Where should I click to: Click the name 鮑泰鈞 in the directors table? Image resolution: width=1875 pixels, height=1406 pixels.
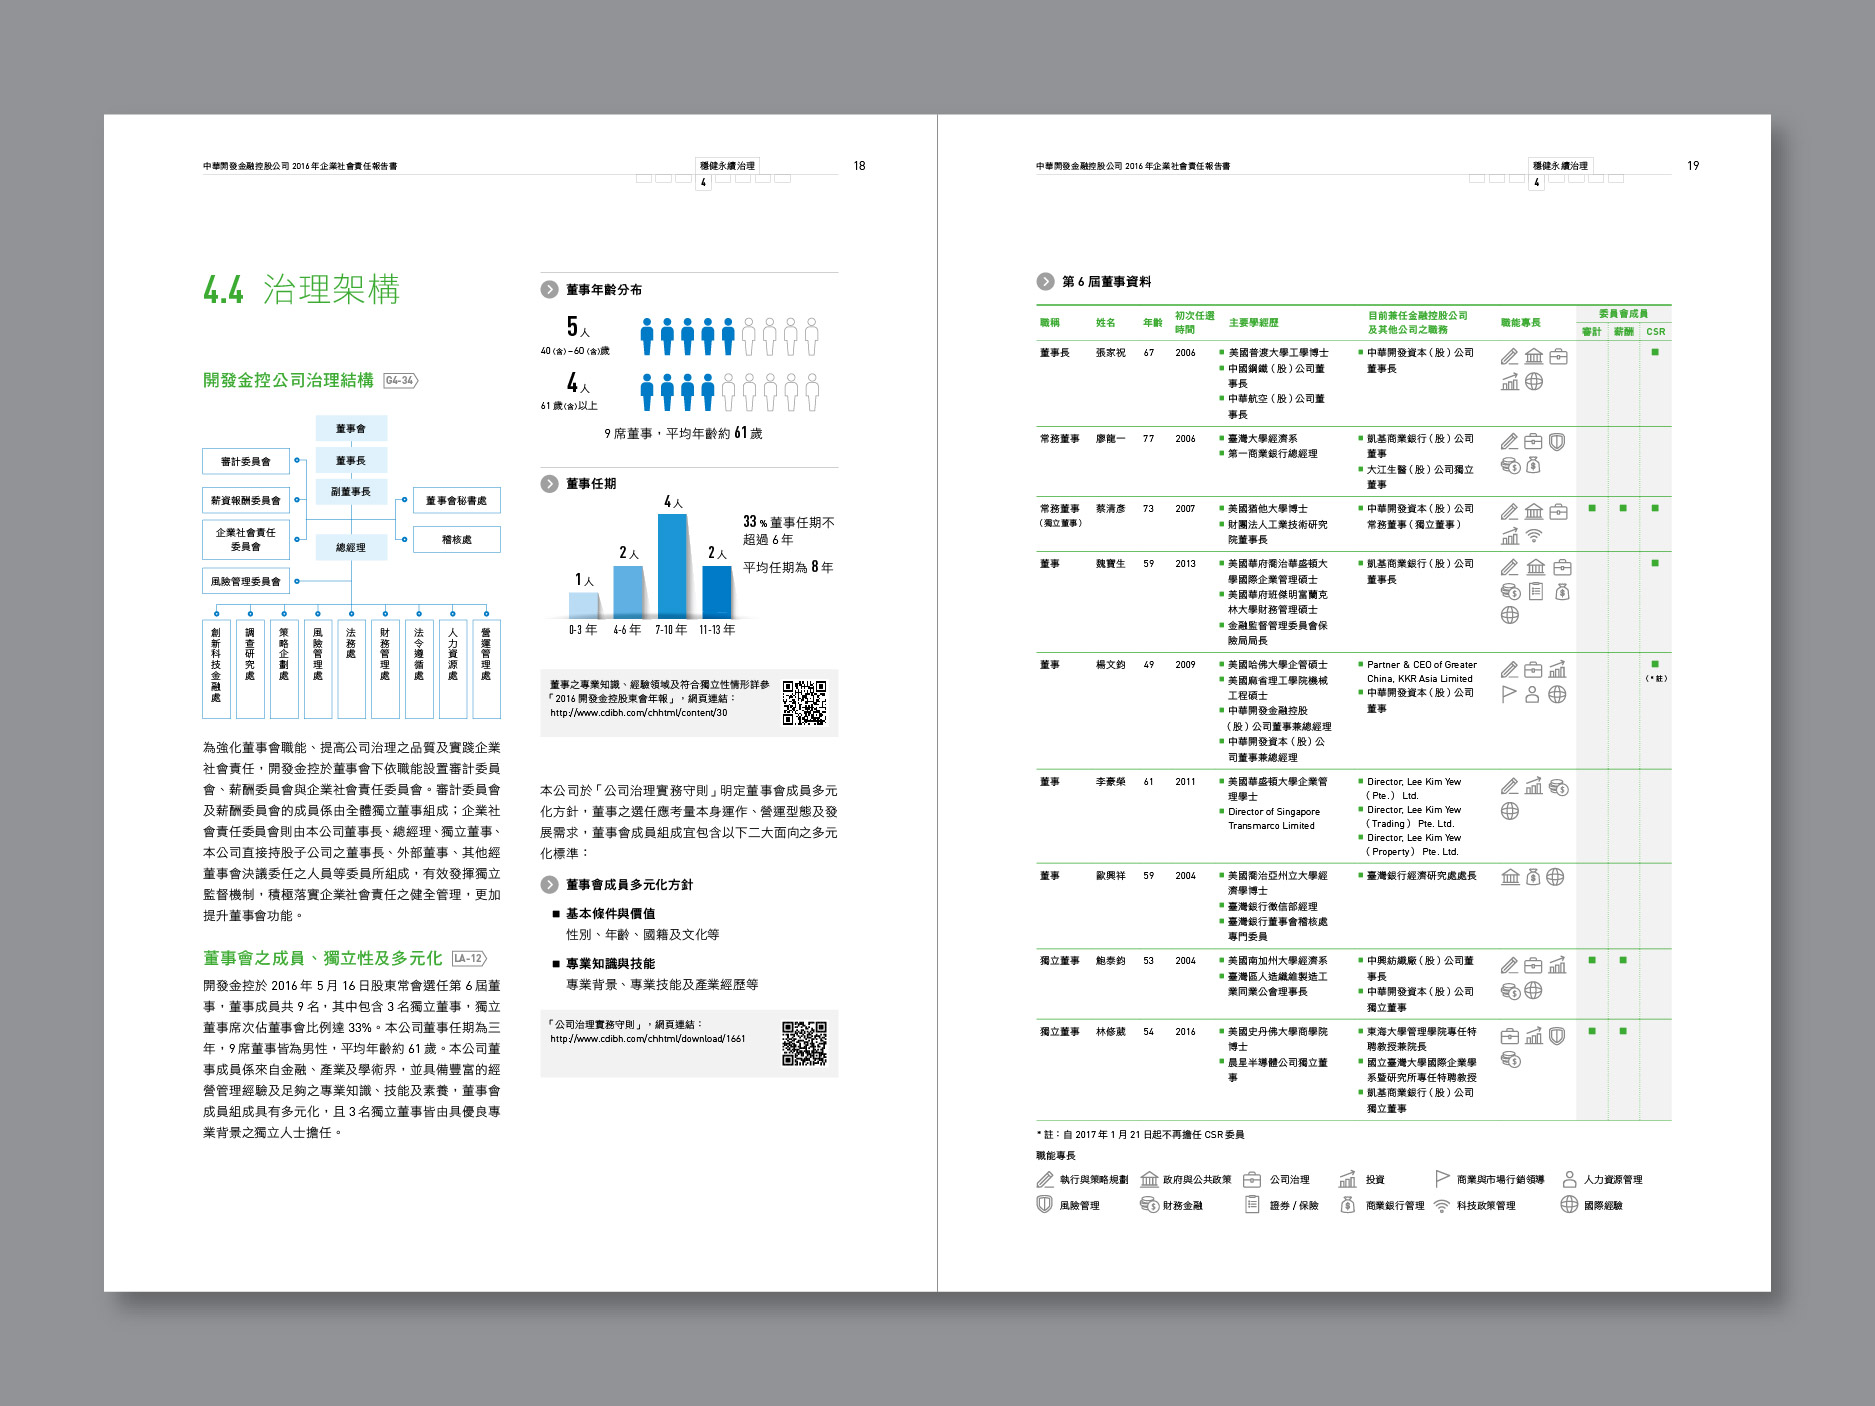[1111, 960]
